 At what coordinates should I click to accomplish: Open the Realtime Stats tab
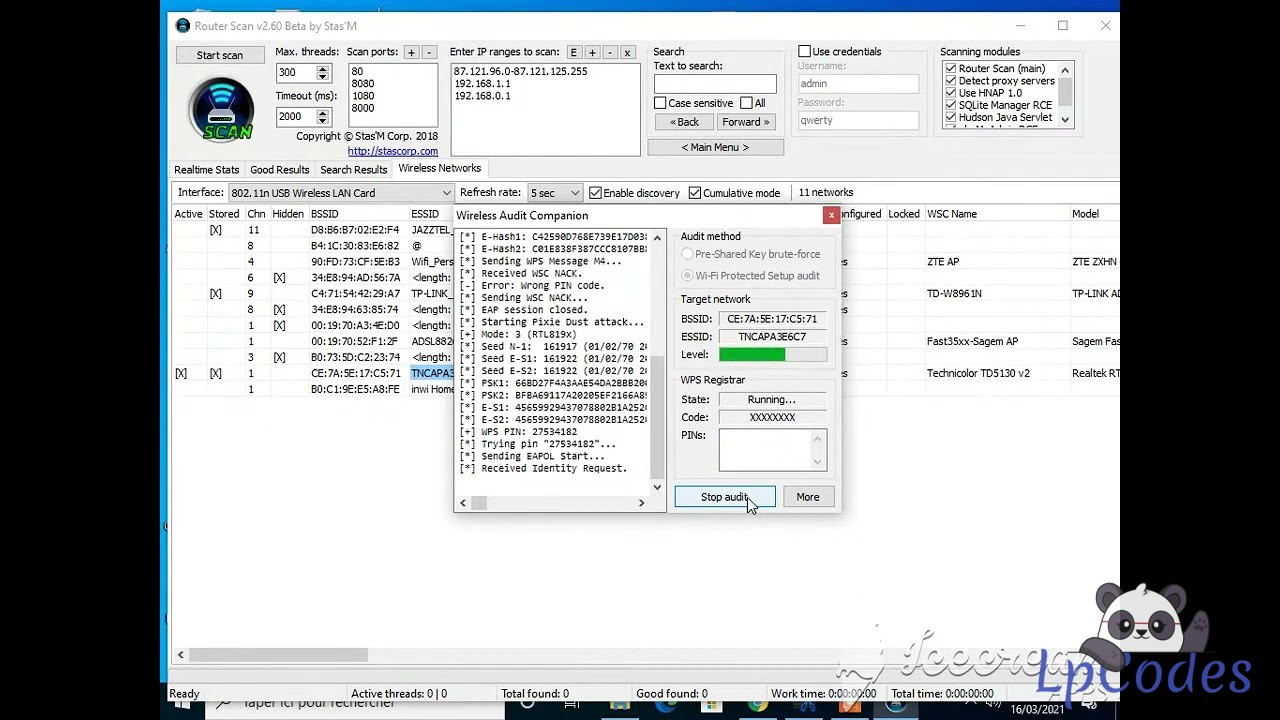click(206, 170)
